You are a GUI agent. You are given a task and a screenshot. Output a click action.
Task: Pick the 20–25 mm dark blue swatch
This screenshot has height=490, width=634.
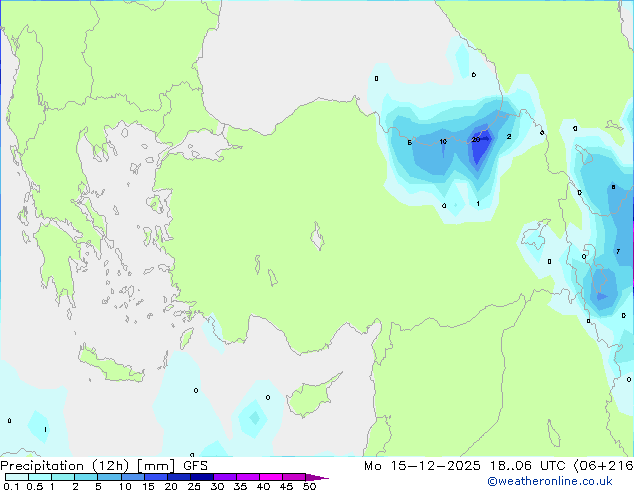(x=179, y=477)
